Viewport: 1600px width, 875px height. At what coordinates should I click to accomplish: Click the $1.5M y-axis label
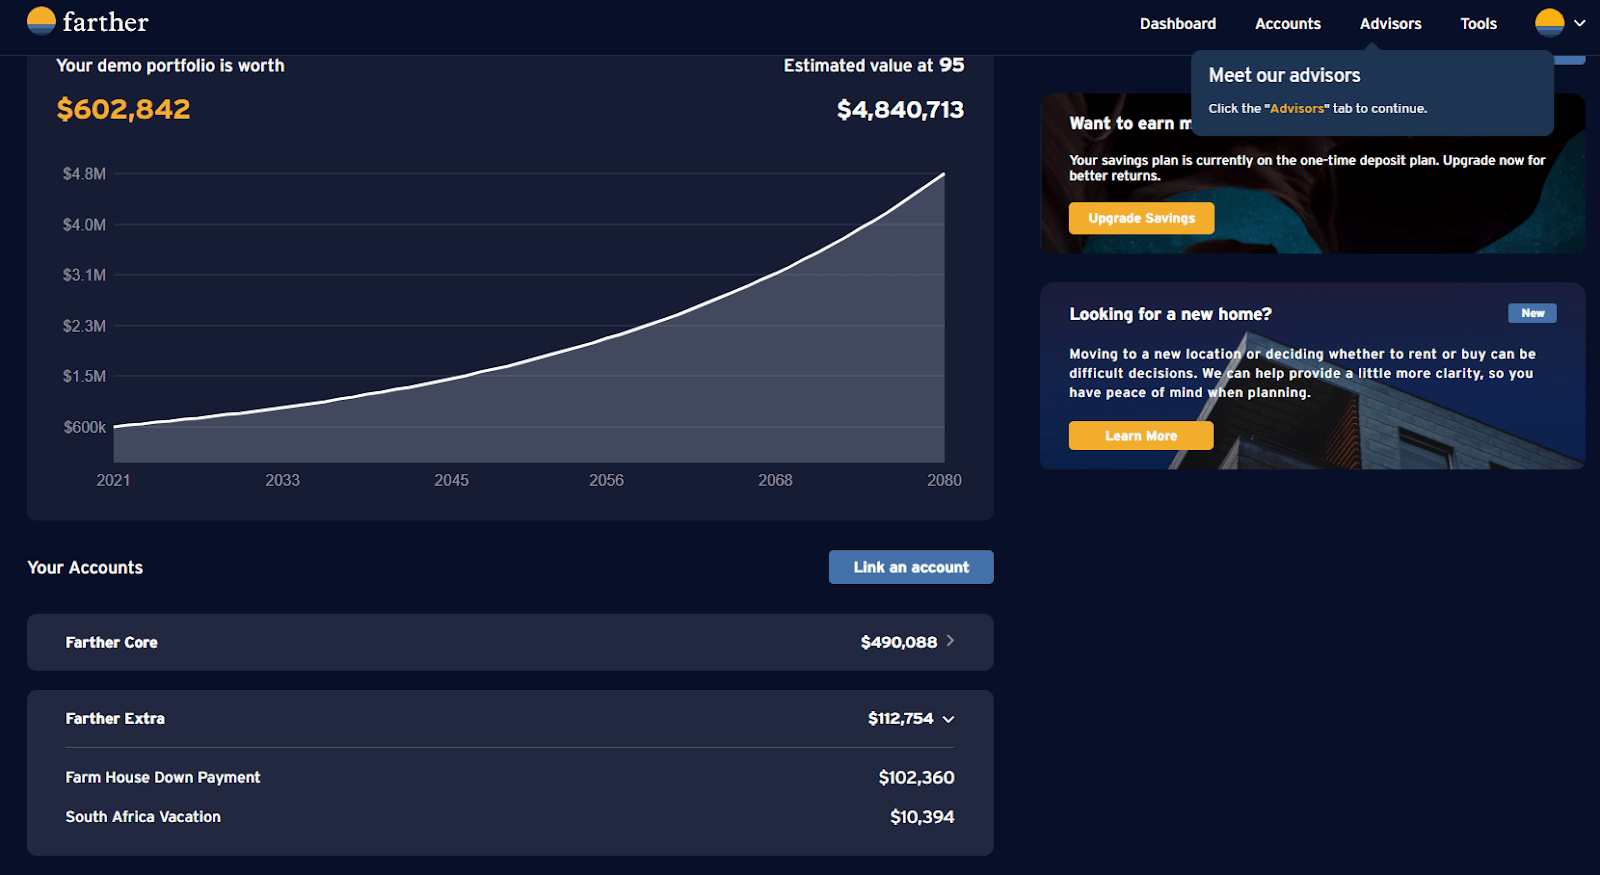[84, 376]
